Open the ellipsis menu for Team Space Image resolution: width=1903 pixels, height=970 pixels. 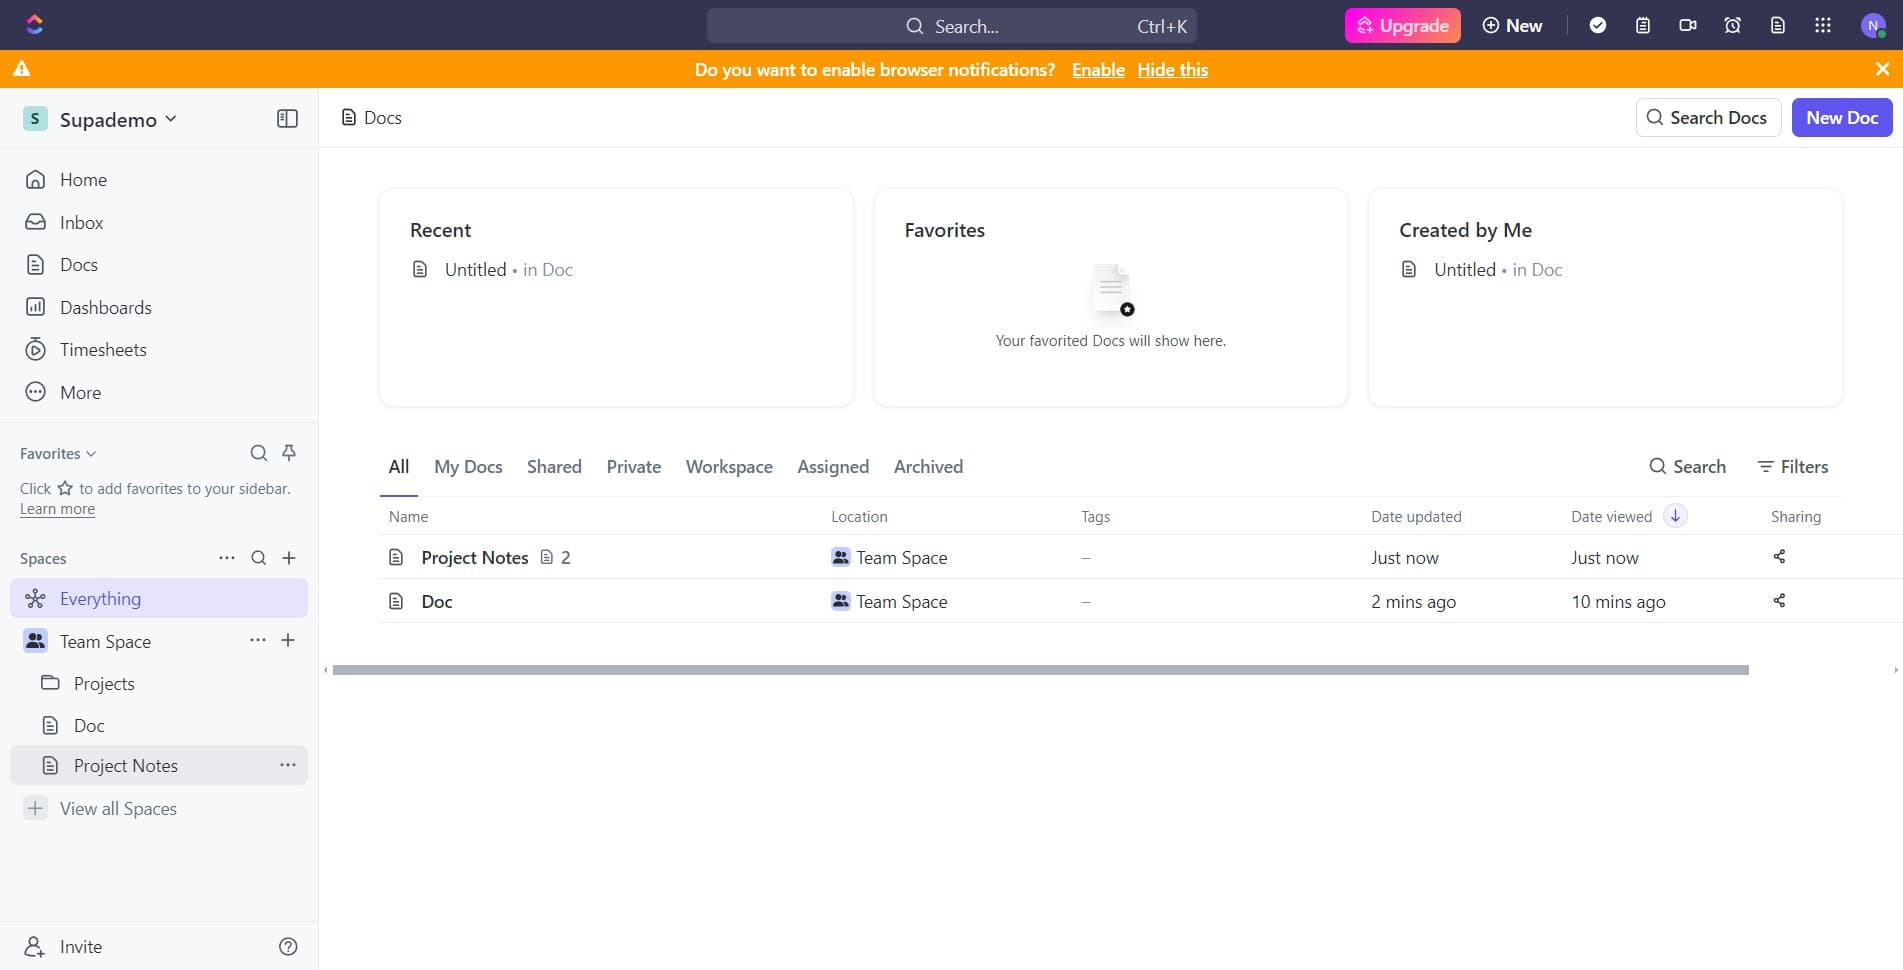click(x=257, y=640)
